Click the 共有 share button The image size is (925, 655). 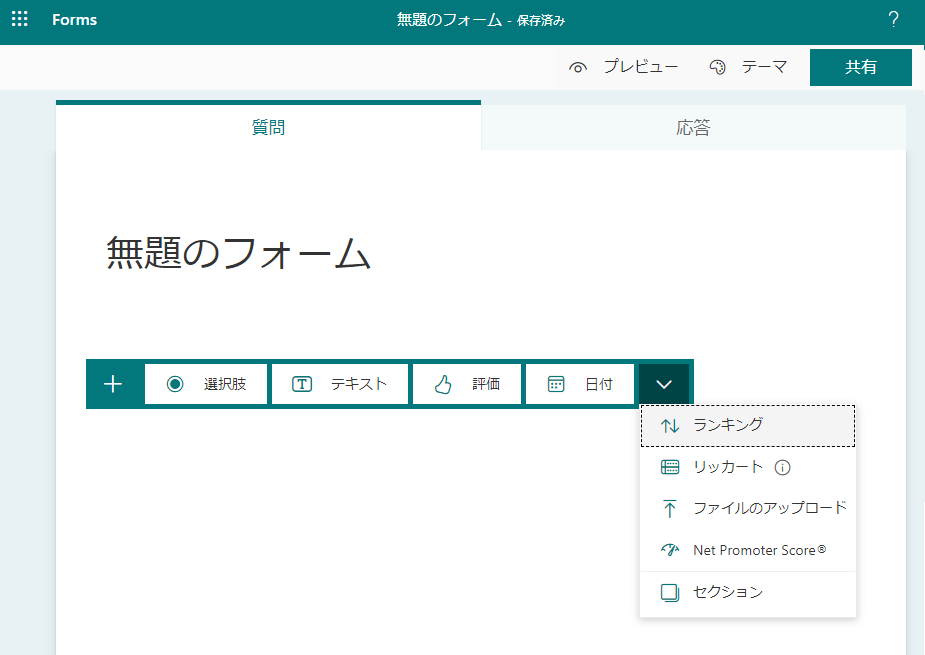861,67
